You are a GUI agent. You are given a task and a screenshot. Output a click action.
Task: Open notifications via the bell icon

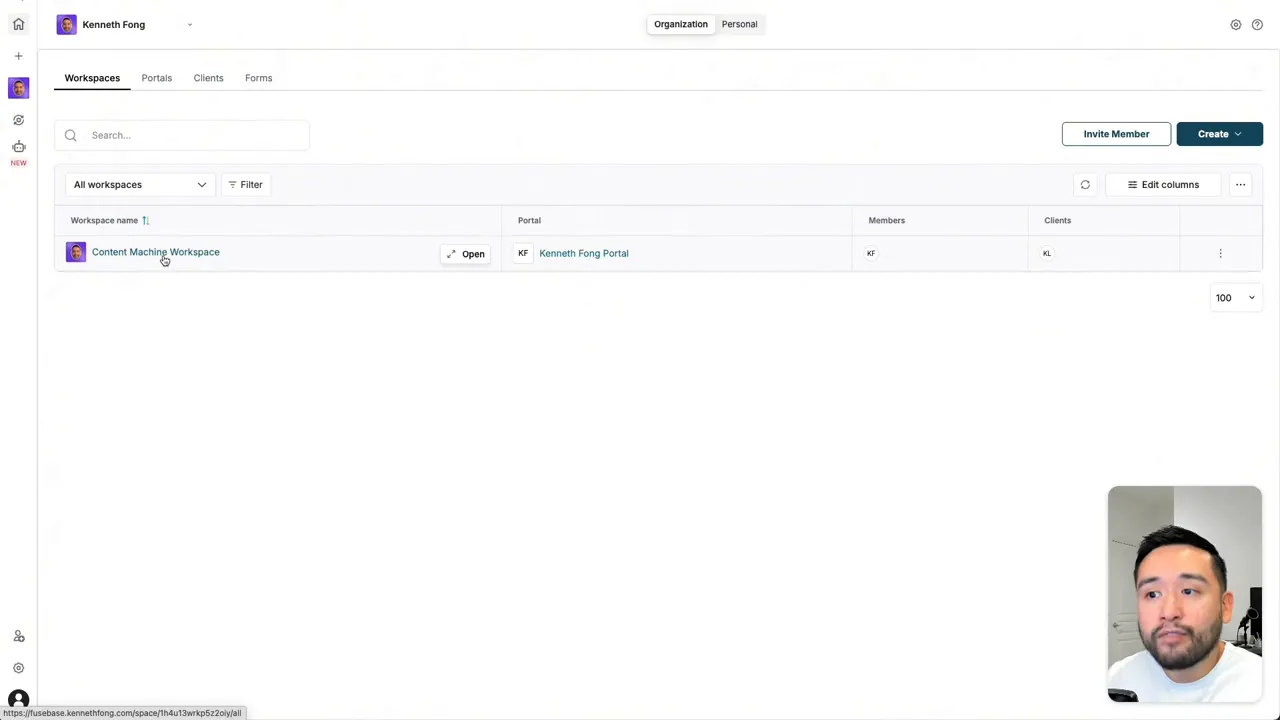tap(1236, 24)
